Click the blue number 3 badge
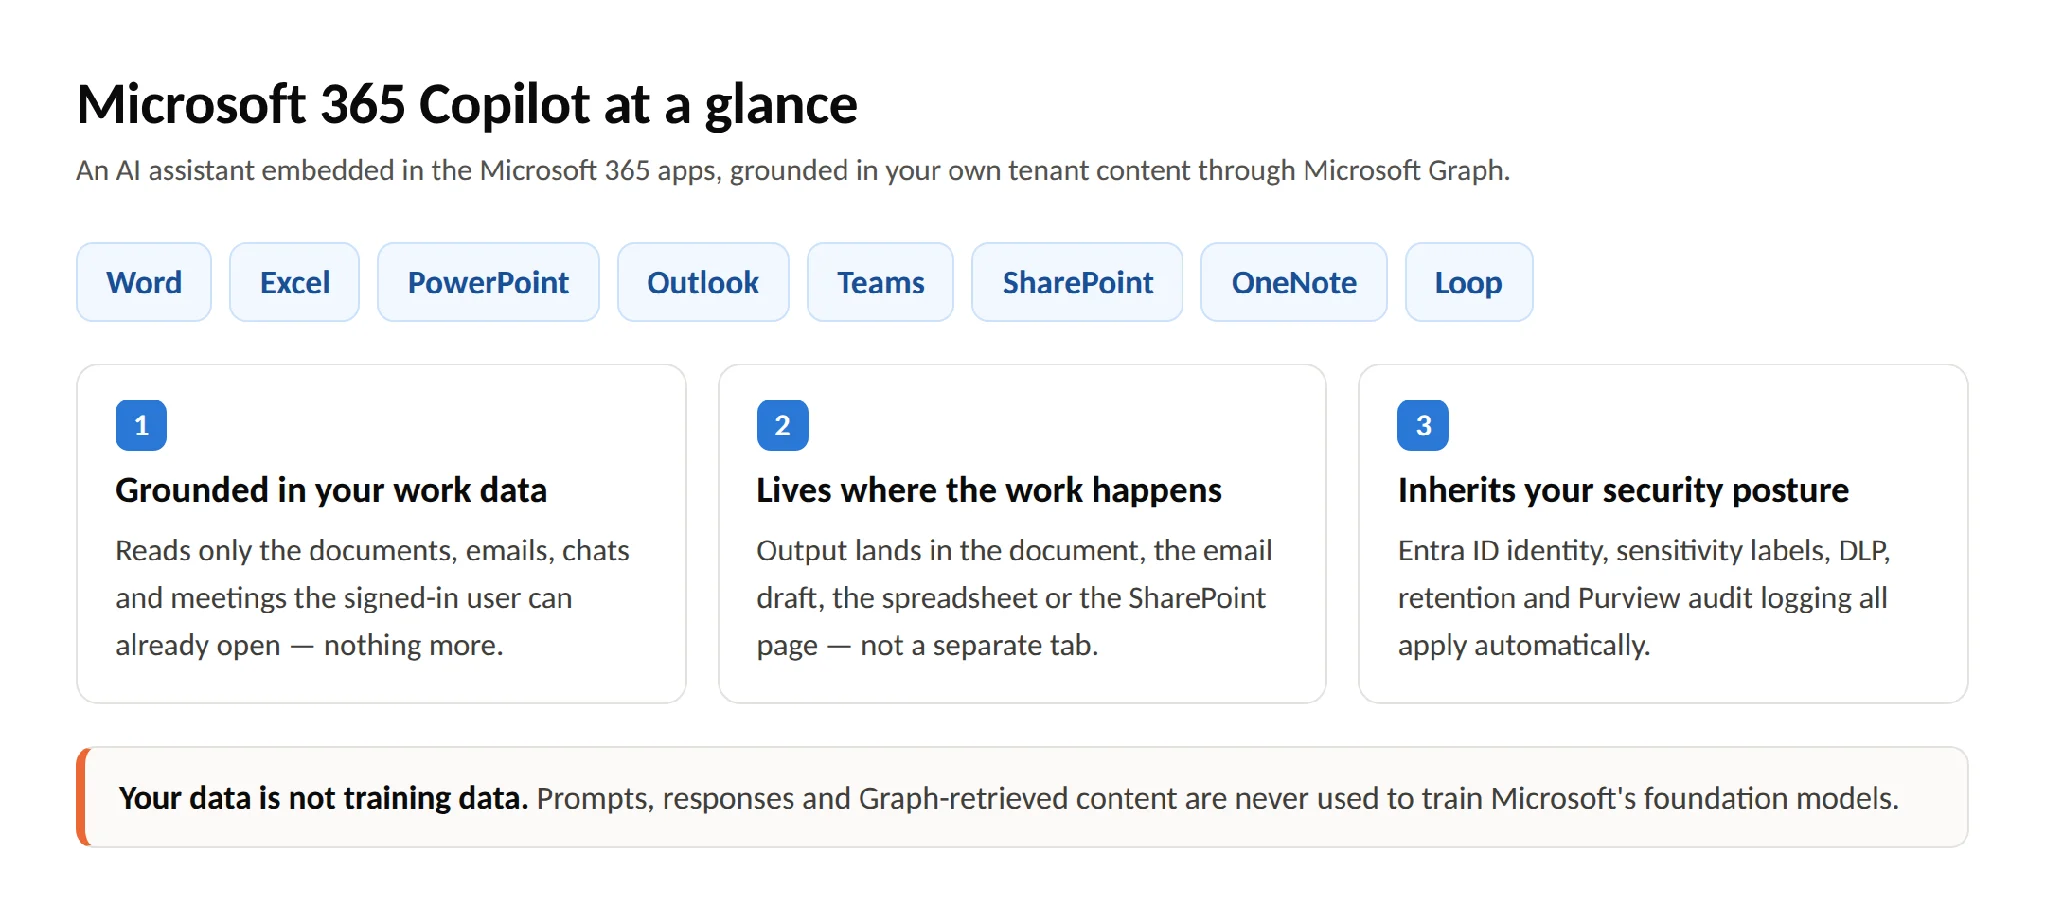The height and width of the screenshot is (924, 2045). [1423, 425]
